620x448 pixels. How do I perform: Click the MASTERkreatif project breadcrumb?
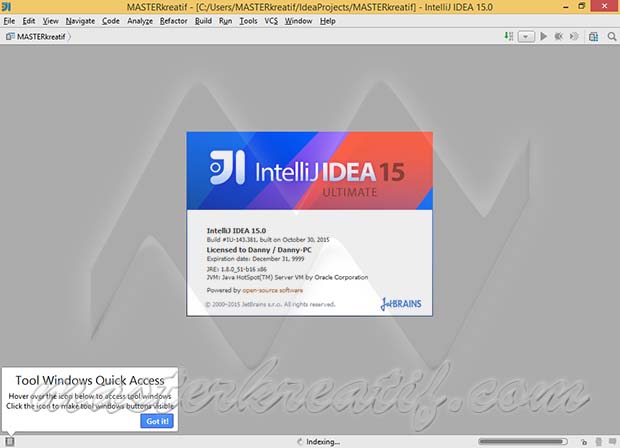[36, 37]
